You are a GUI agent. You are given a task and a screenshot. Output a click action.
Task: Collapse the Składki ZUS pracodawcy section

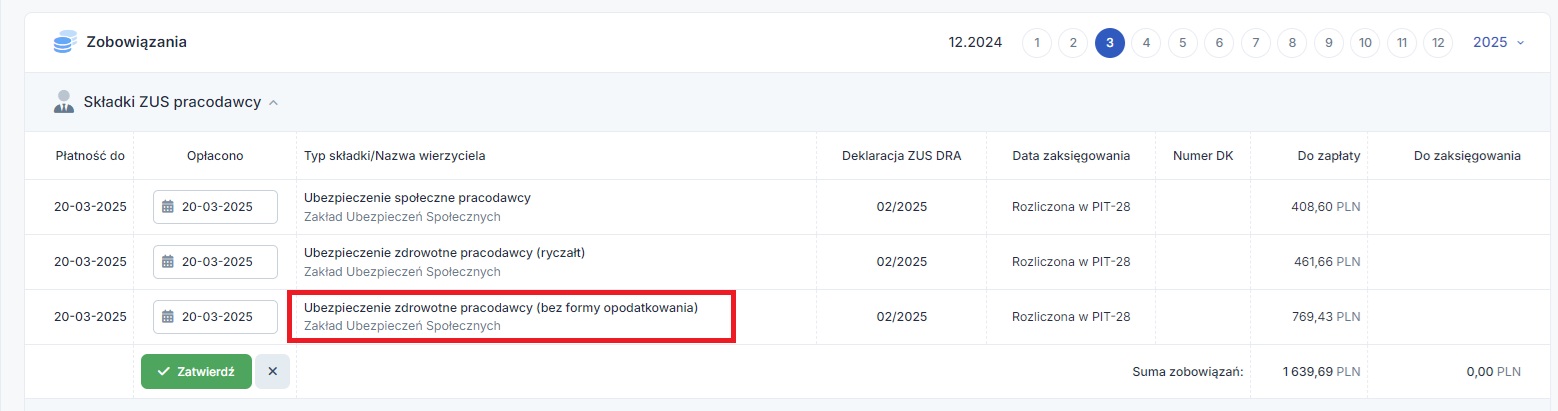point(273,102)
